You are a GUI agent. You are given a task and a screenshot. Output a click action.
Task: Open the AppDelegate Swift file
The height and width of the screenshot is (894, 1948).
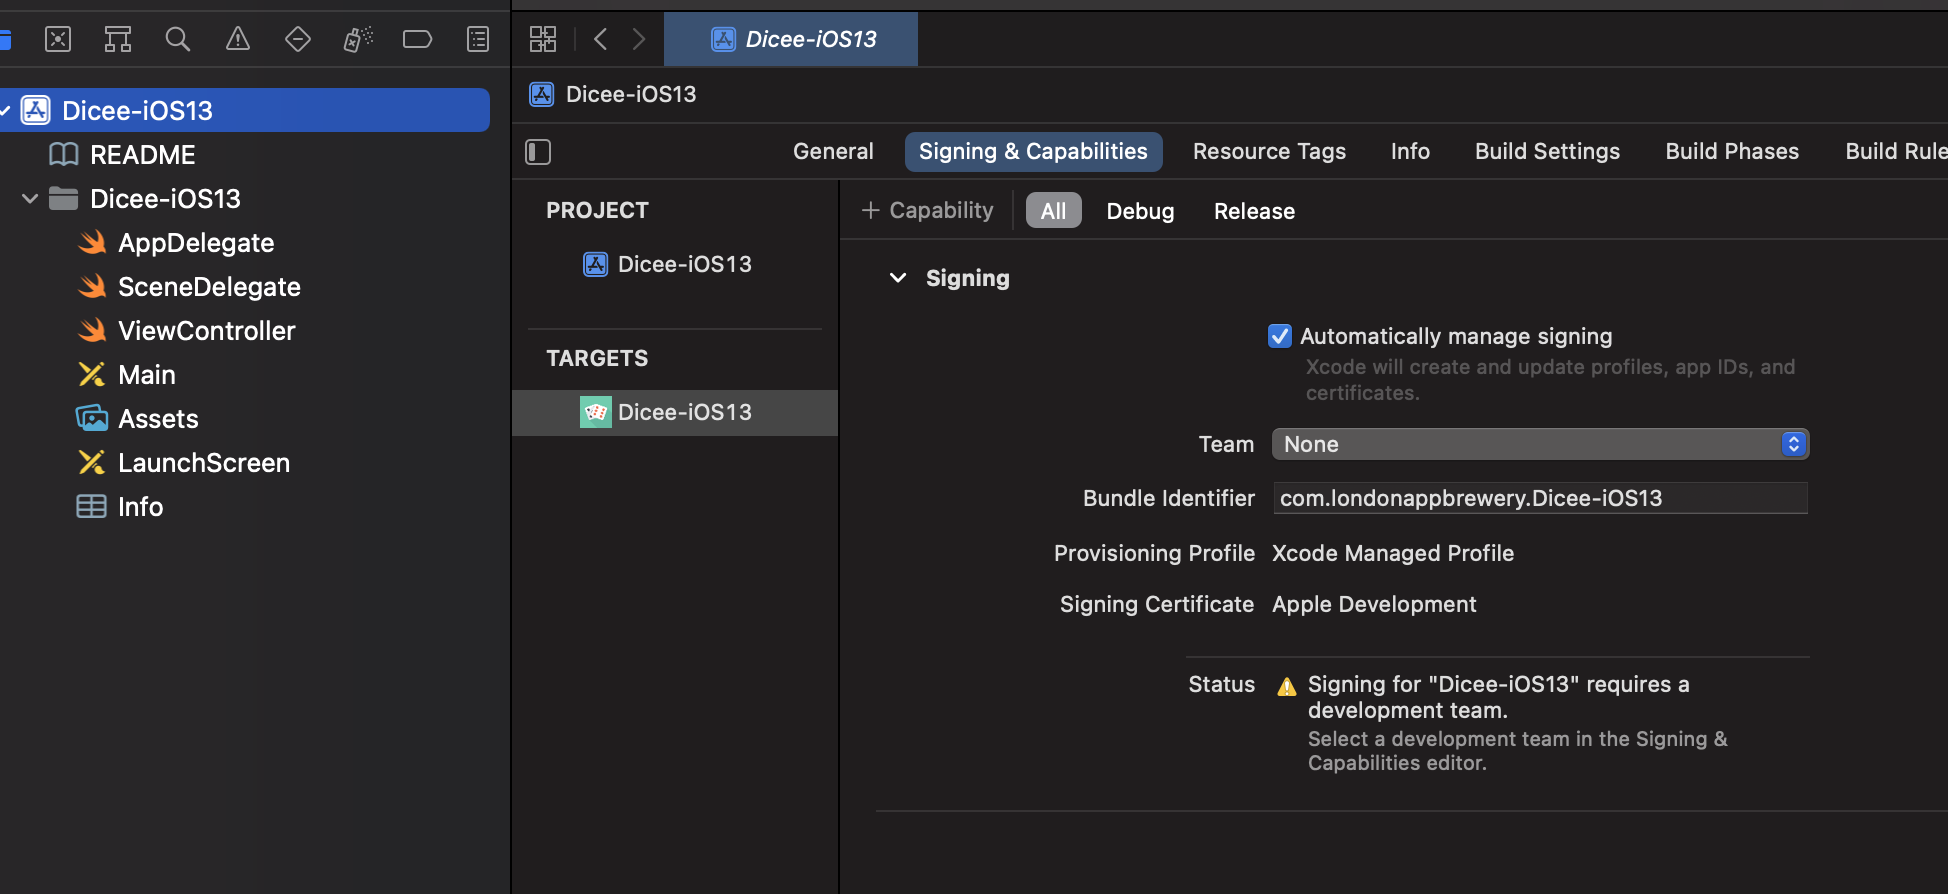196,243
